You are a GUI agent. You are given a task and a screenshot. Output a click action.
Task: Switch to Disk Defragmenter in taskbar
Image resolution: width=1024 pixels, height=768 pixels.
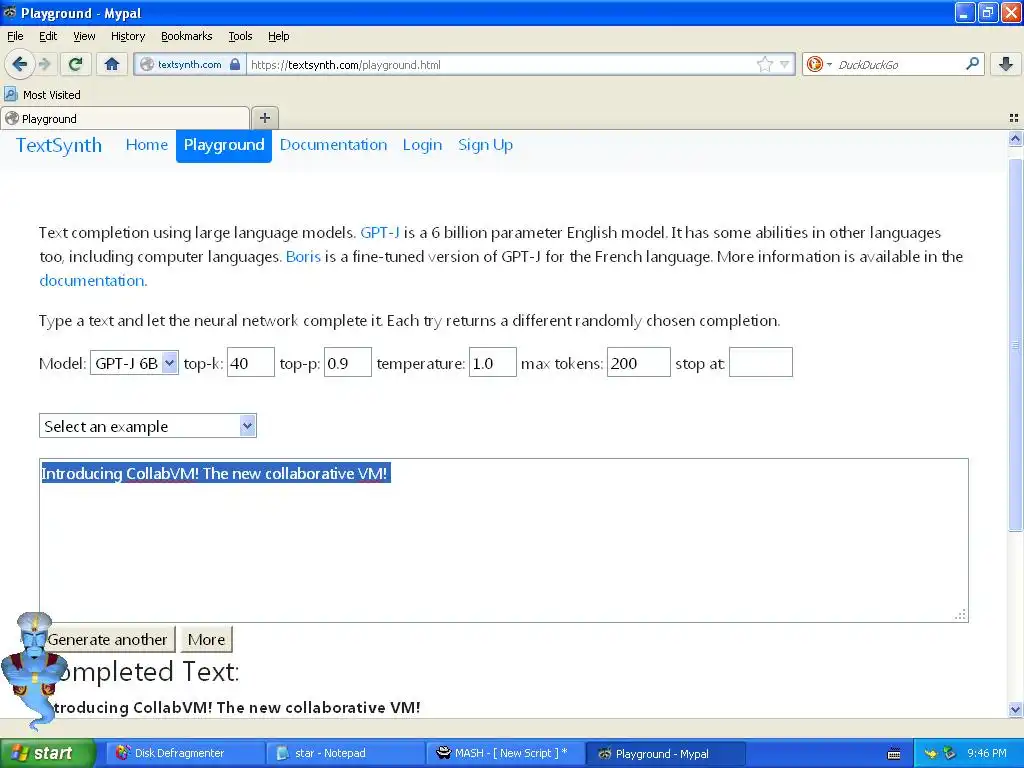[185, 753]
